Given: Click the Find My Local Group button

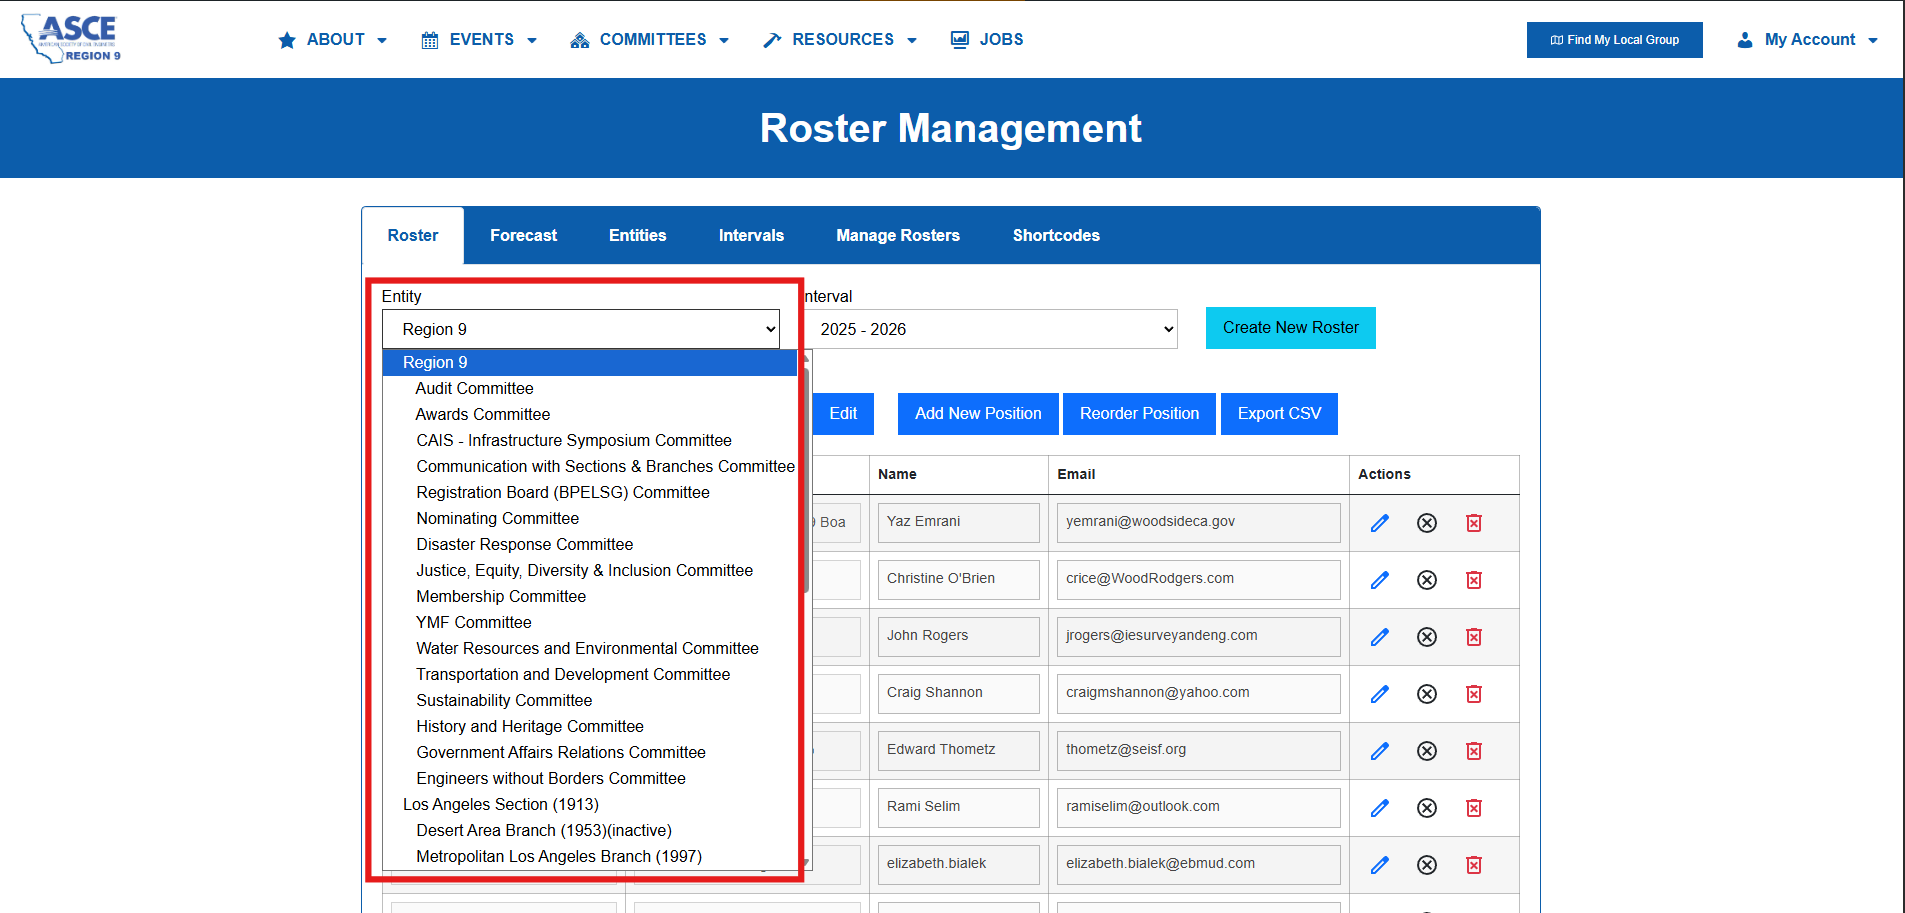Looking at the screenshot, I should click(x=1614, y=40).
